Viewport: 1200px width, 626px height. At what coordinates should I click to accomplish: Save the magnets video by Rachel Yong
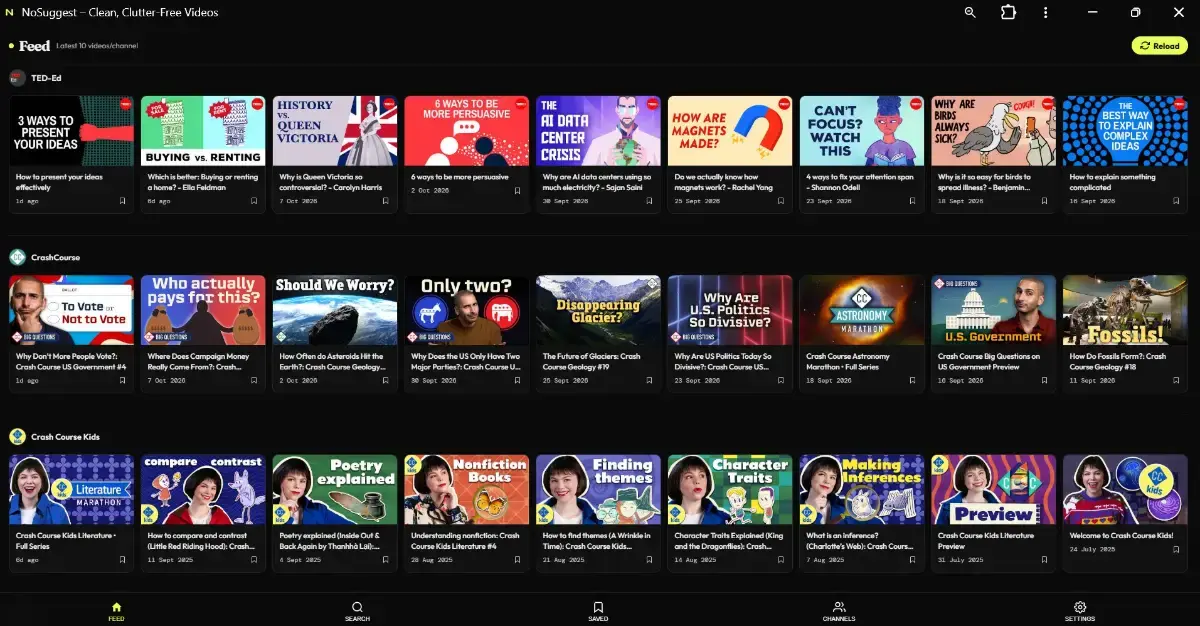[781, 201]
